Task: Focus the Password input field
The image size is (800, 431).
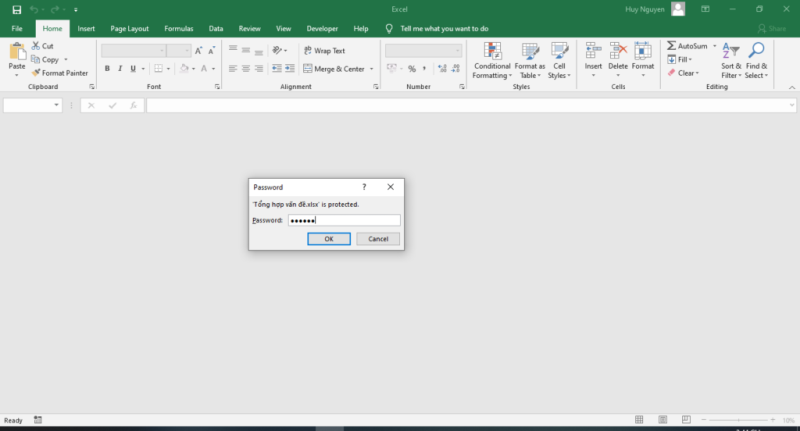Action: click(x=344, y=220)
